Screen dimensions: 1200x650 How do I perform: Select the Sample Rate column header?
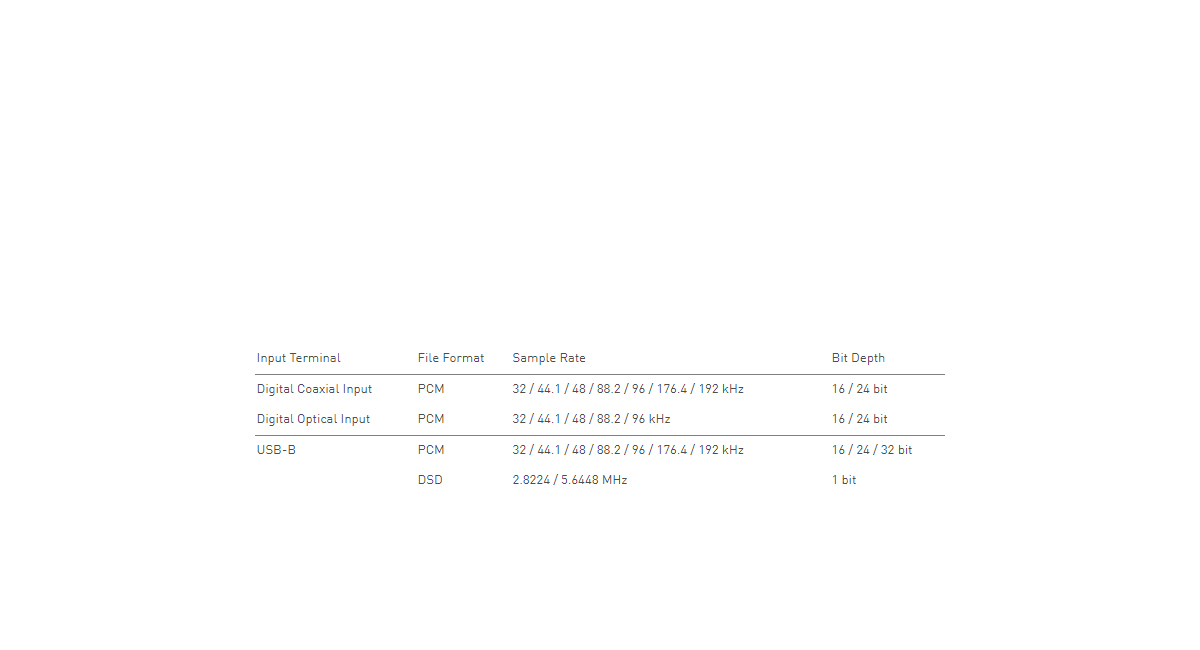[x=549, y=358]
